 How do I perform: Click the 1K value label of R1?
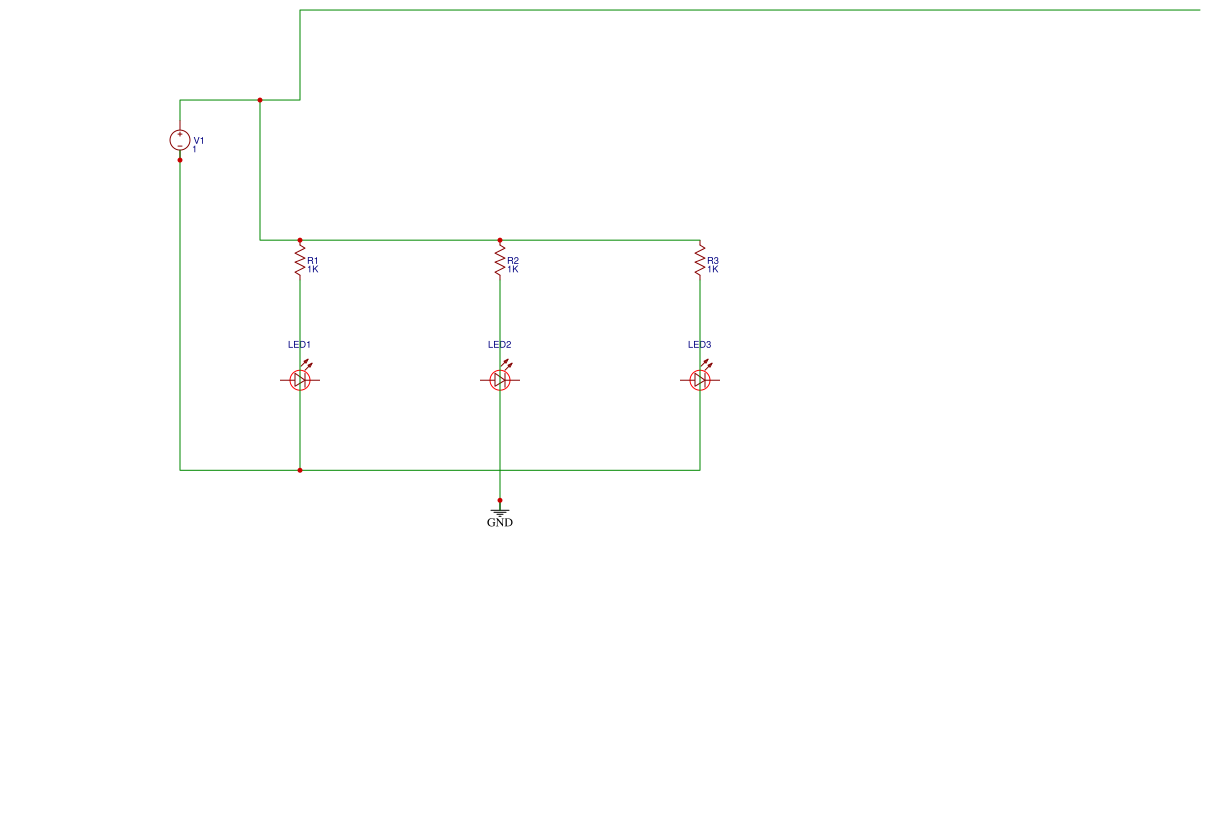(315, 269)
